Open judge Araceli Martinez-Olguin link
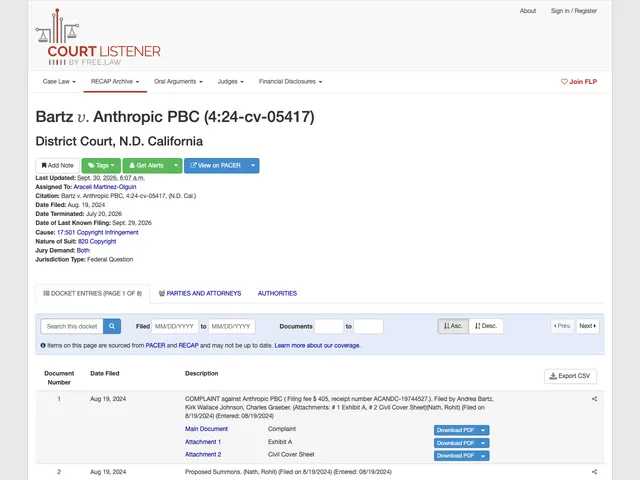This screenshot has width=640, height=480. [105, 187]
